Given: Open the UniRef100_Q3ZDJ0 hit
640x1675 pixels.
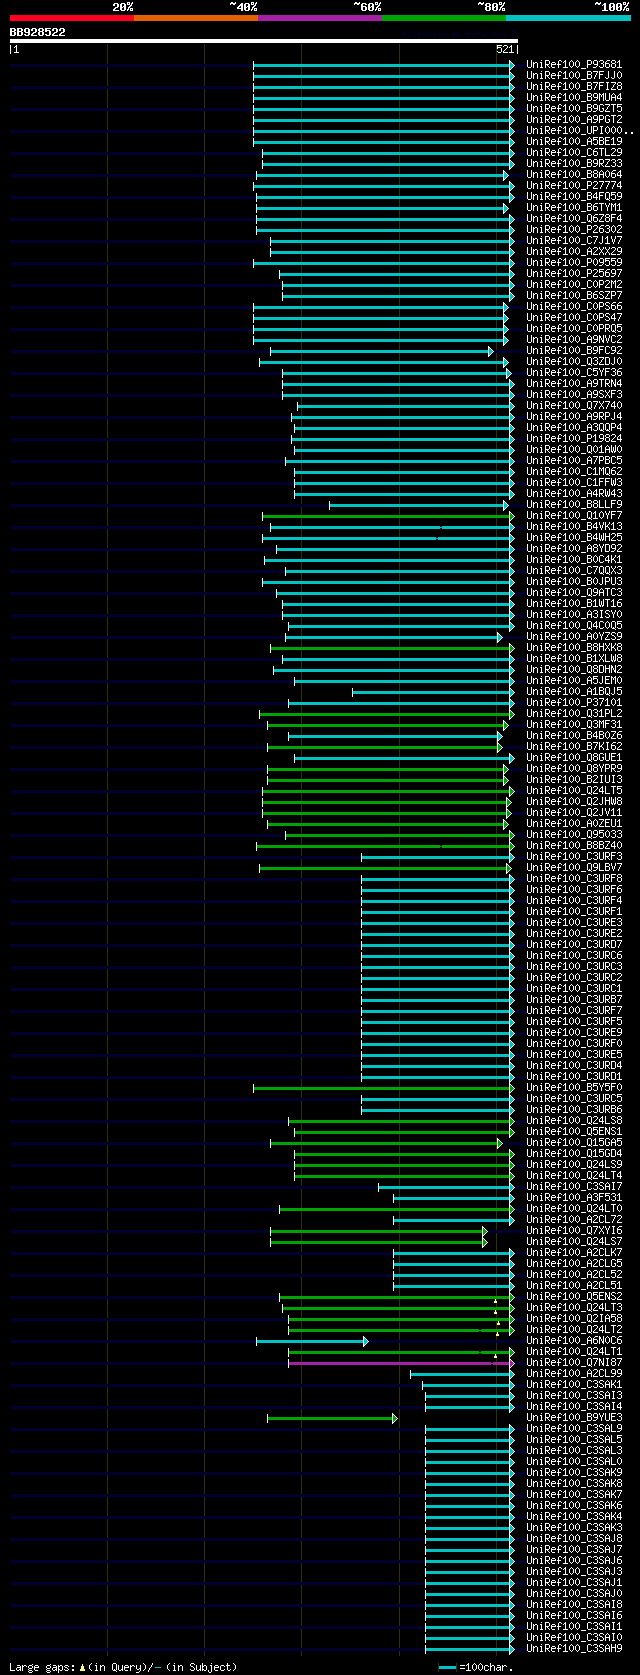Looking at the screenshot, I should pos(574,362).
